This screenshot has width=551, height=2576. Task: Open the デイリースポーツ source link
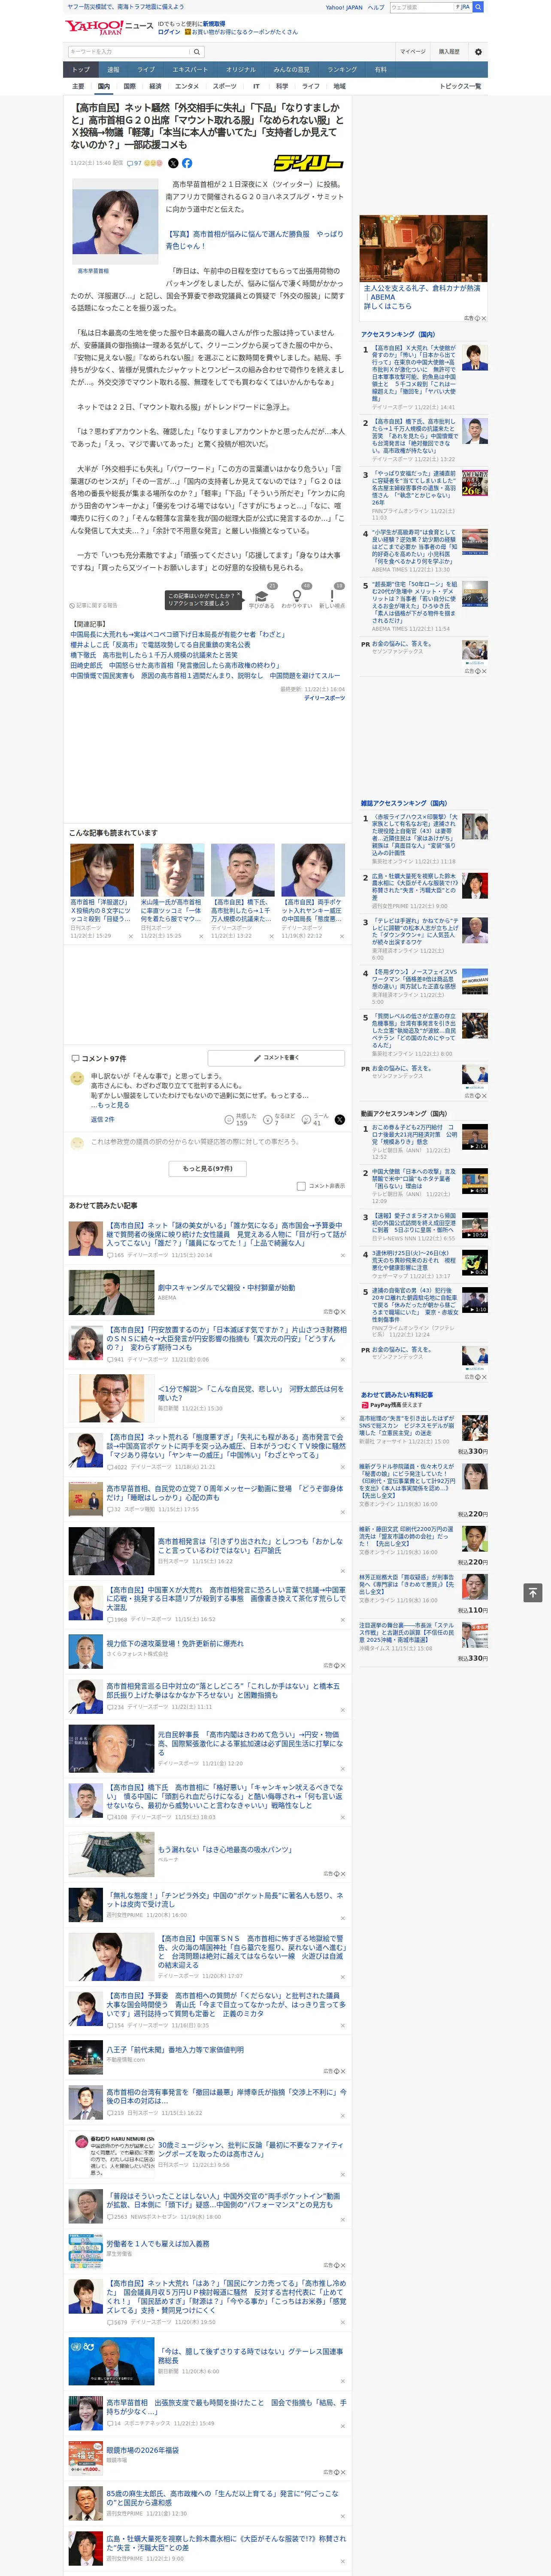[x=325, y=698]
